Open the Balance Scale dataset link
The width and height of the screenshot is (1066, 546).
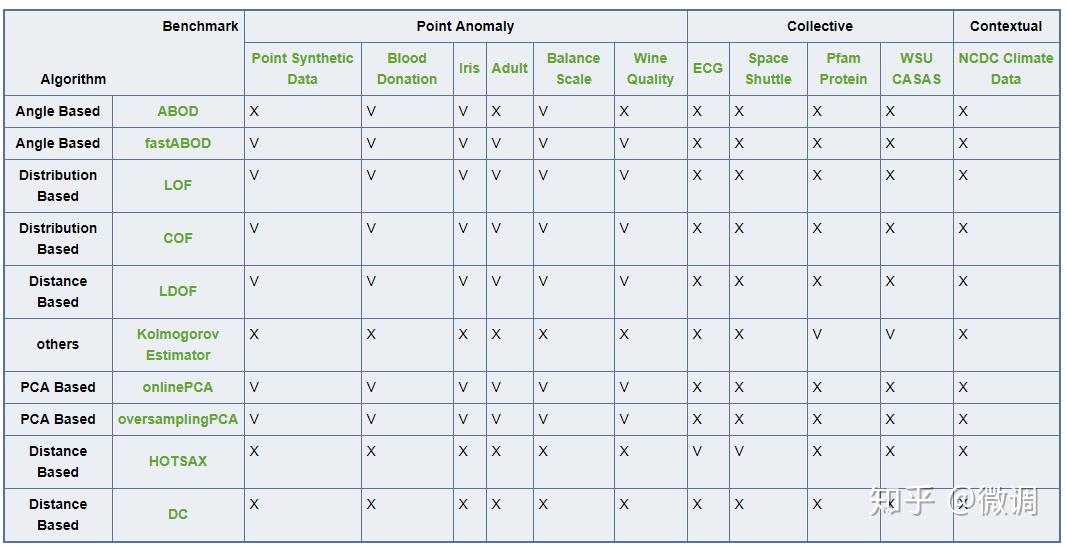coord(573,68)
